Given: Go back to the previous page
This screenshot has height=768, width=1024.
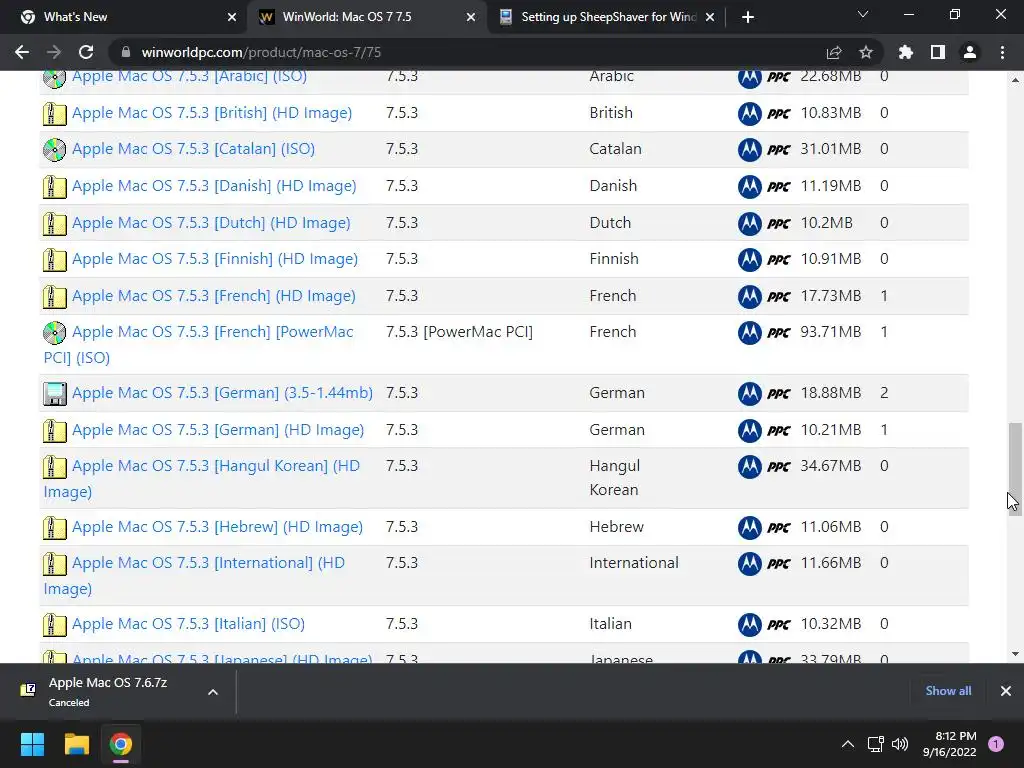Looking at the screenshot, I should [x=22, y=52].
